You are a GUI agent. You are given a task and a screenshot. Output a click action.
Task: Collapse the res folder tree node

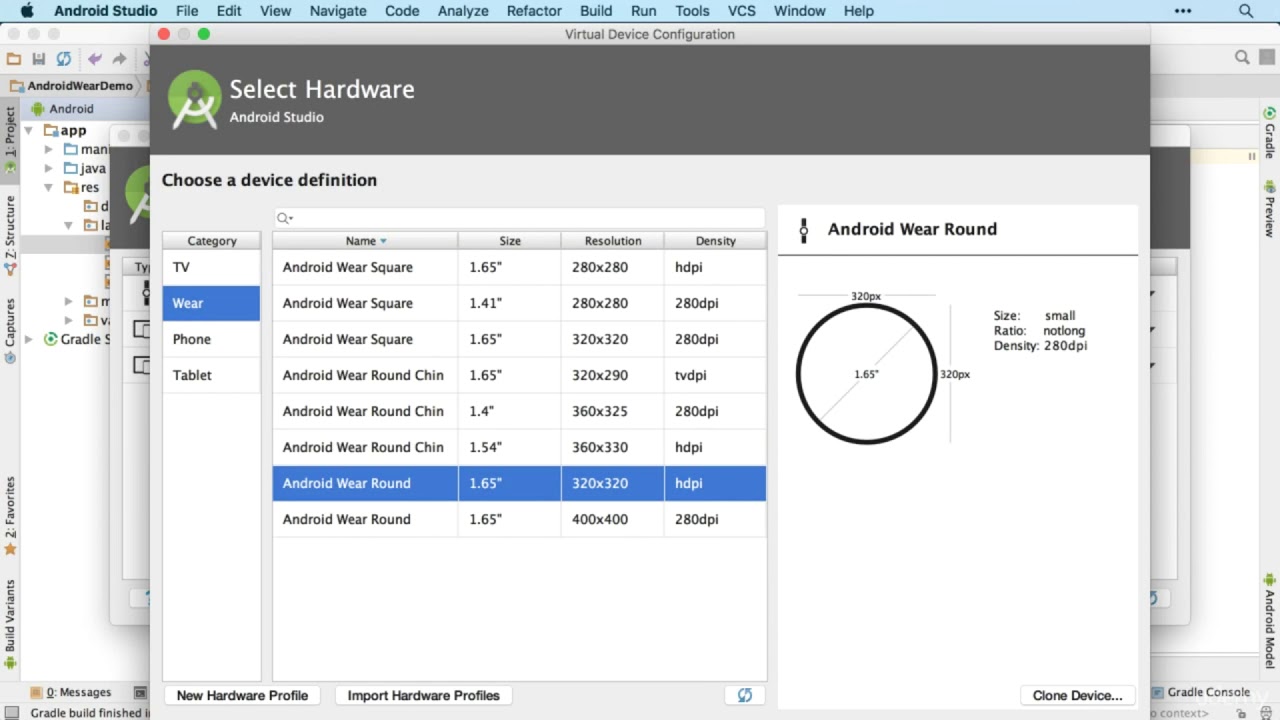click(x=48, y=187)
